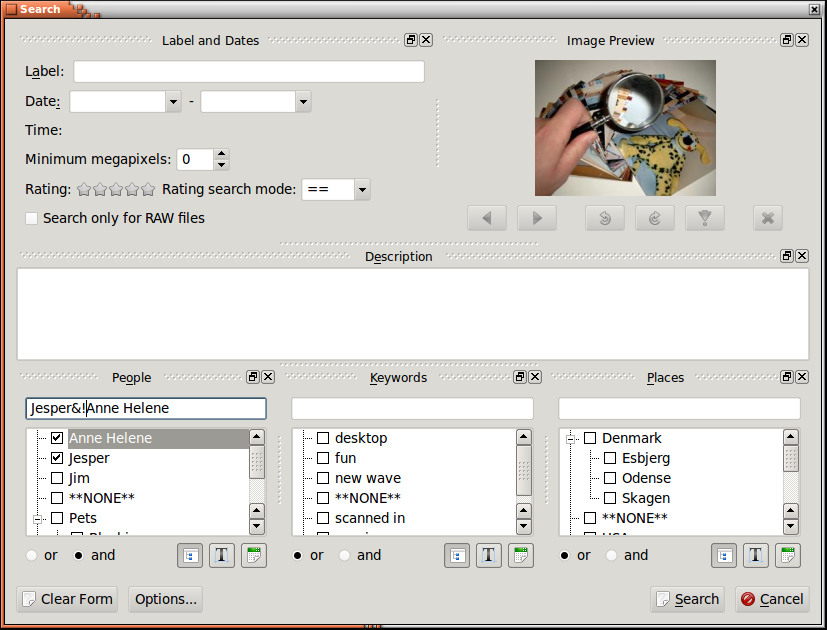Float the Places panel
The width and height of the screenshot is (827, 630).
point(787,377)
